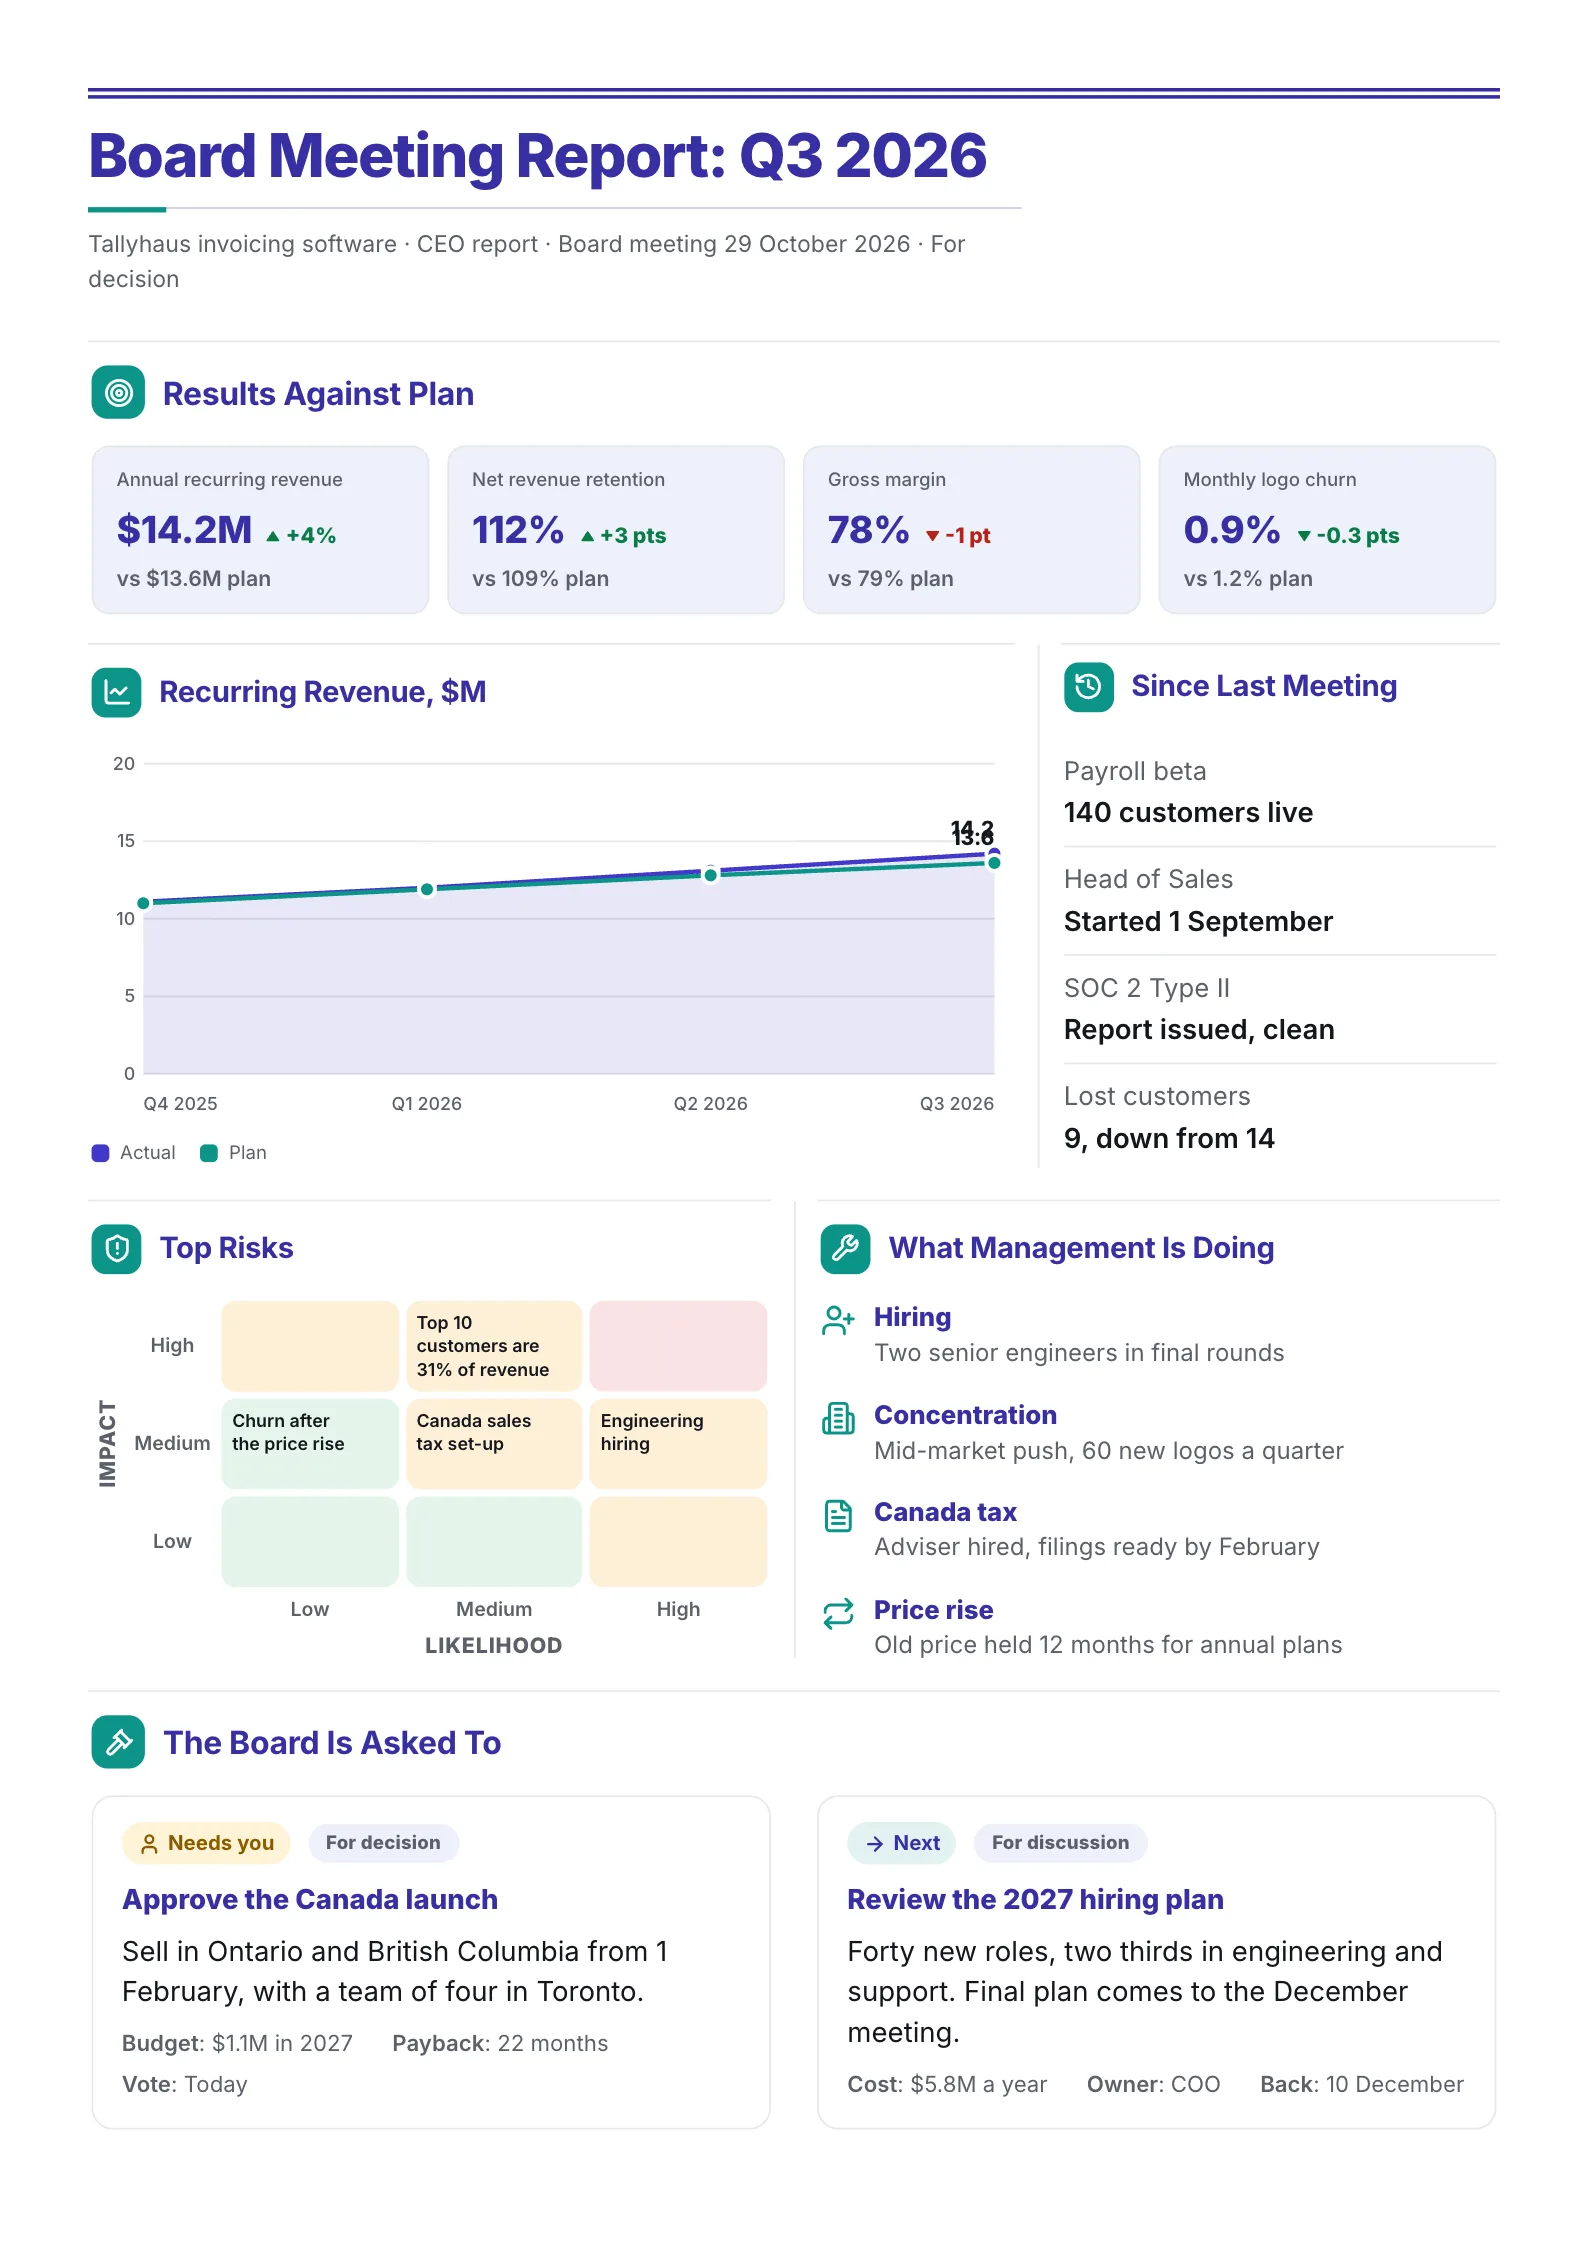Screen dimensions: 1588x2246
Task: Click the Canada sales tax set-up cell
Action: pyautogui.click(x=494, y=1443)
